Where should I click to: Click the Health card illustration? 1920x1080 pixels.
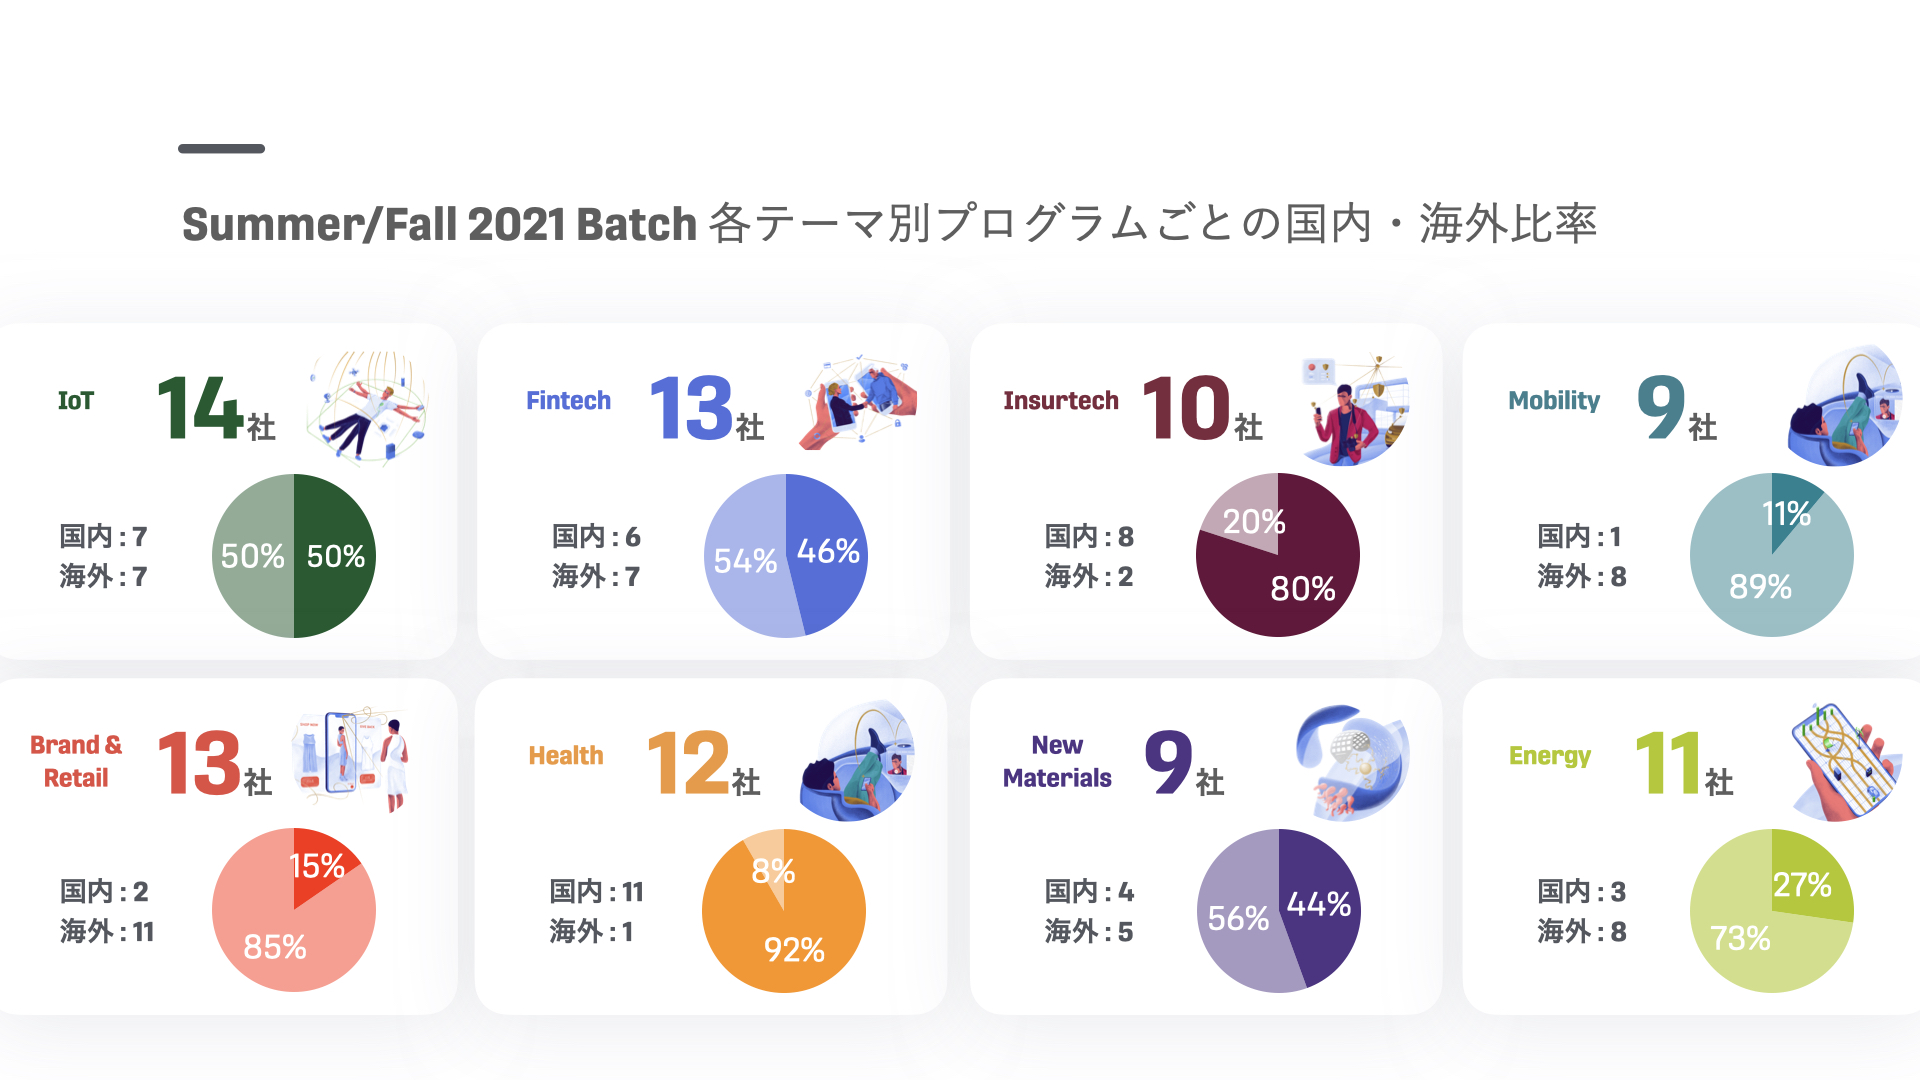[858, 761]
